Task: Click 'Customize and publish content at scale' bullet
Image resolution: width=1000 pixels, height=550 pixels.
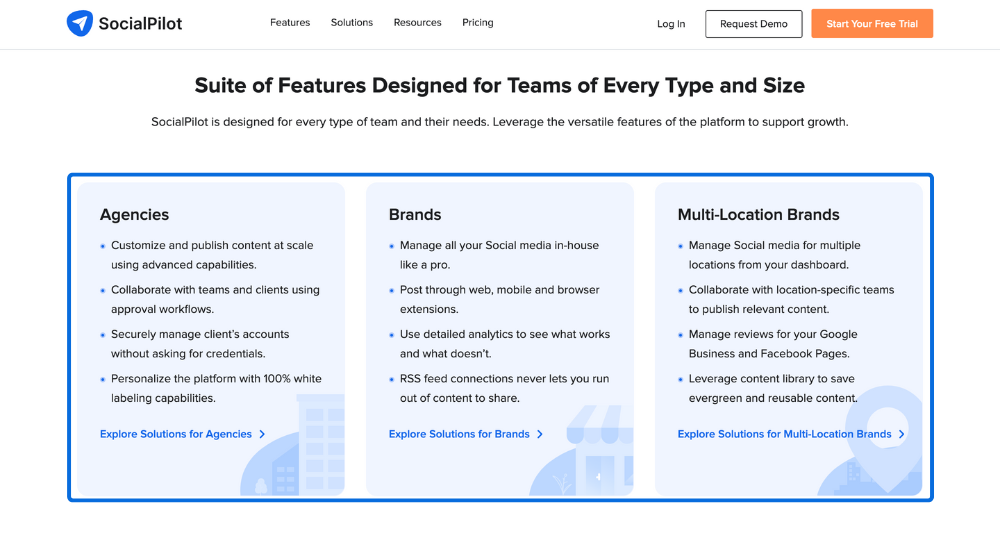Action: [212, 255]
